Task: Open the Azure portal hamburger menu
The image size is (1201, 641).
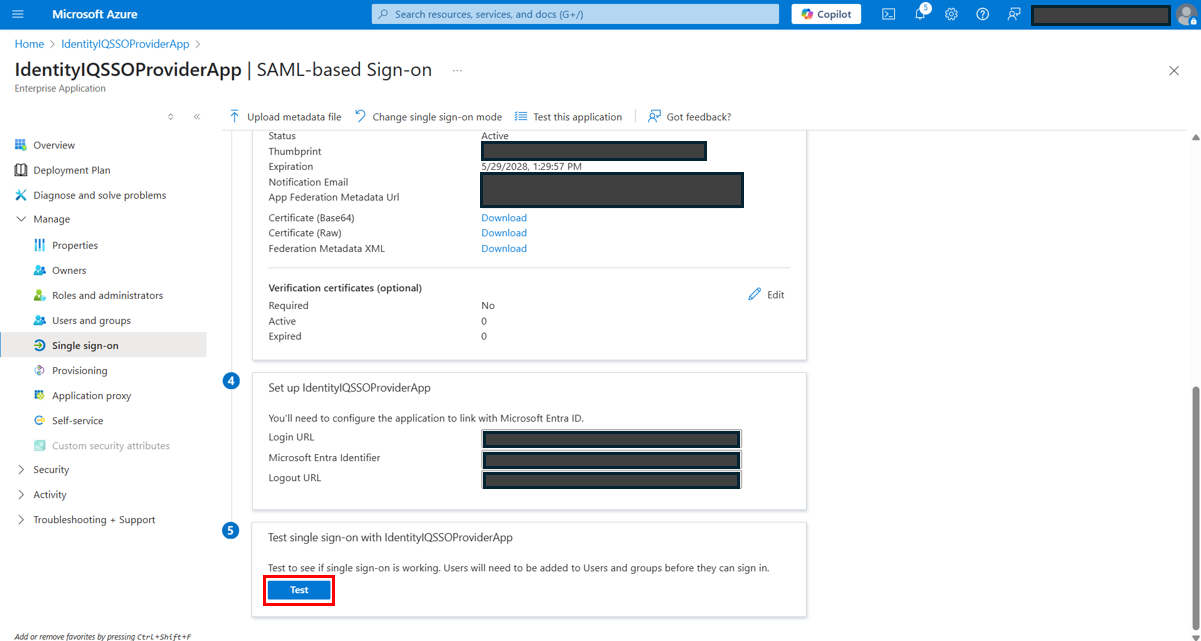Action: (18, 14)
